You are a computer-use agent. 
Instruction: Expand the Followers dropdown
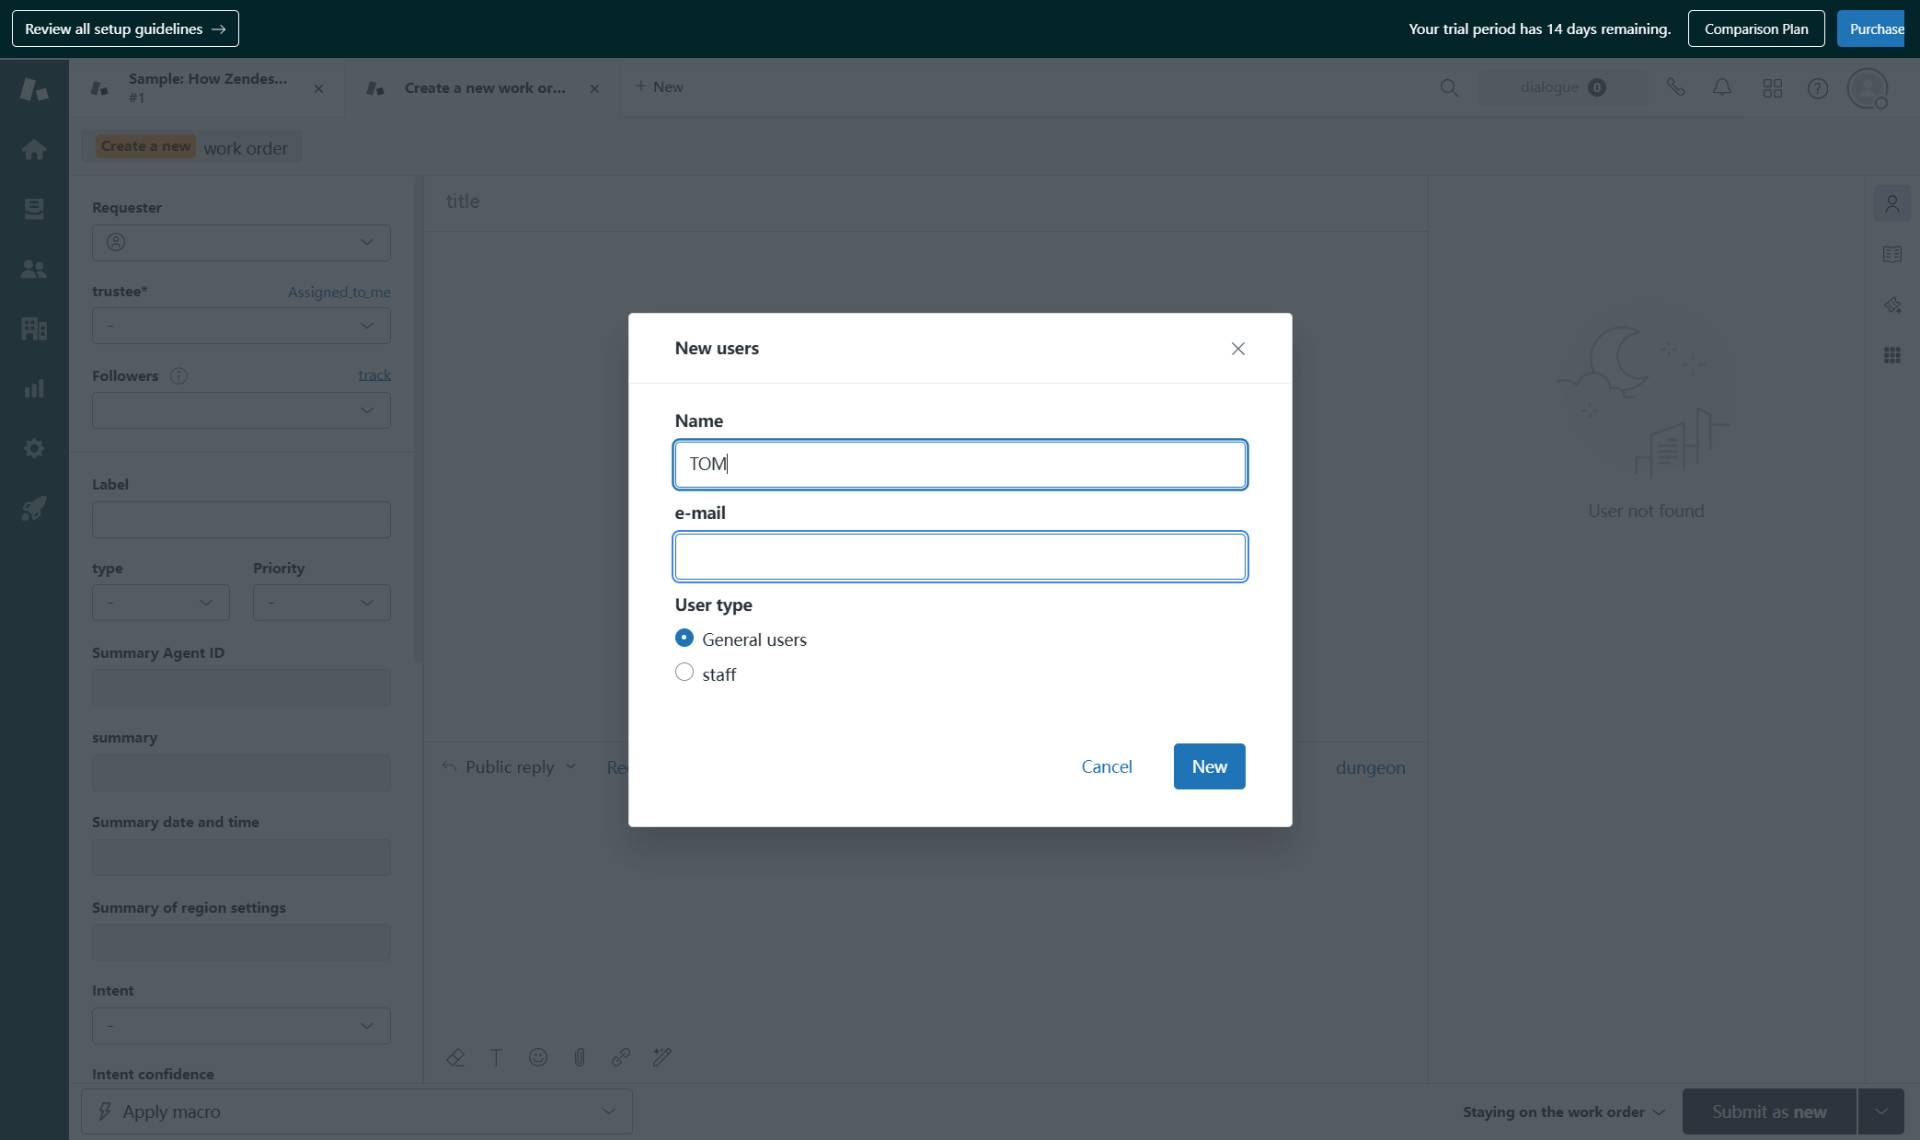tap(241, 411)
